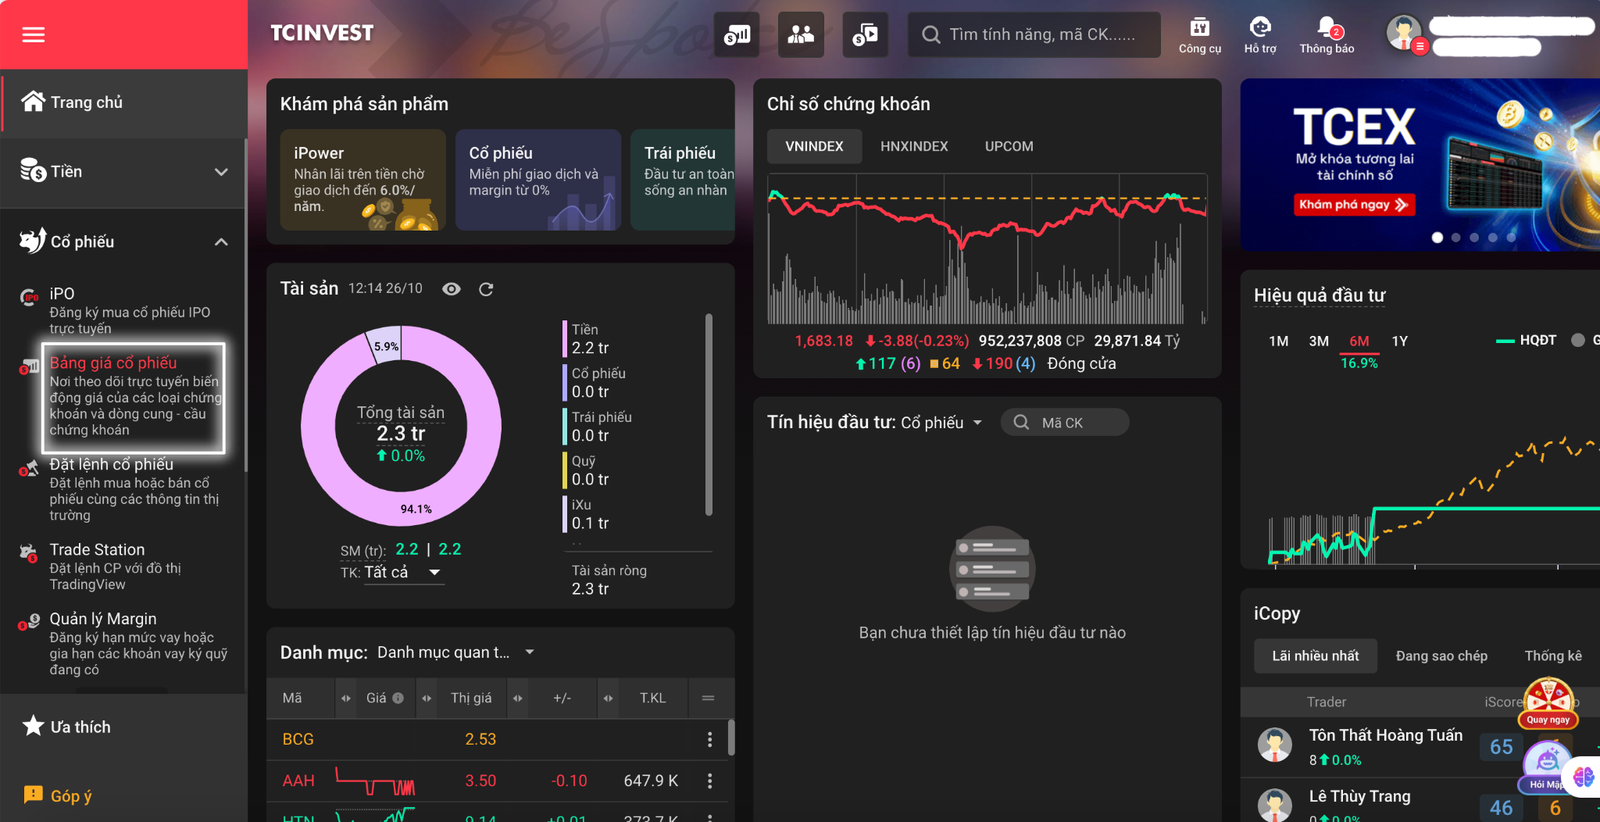1600x822 pixels.
Task: Select the 1Y performance period
Action: click(1399, 341)
